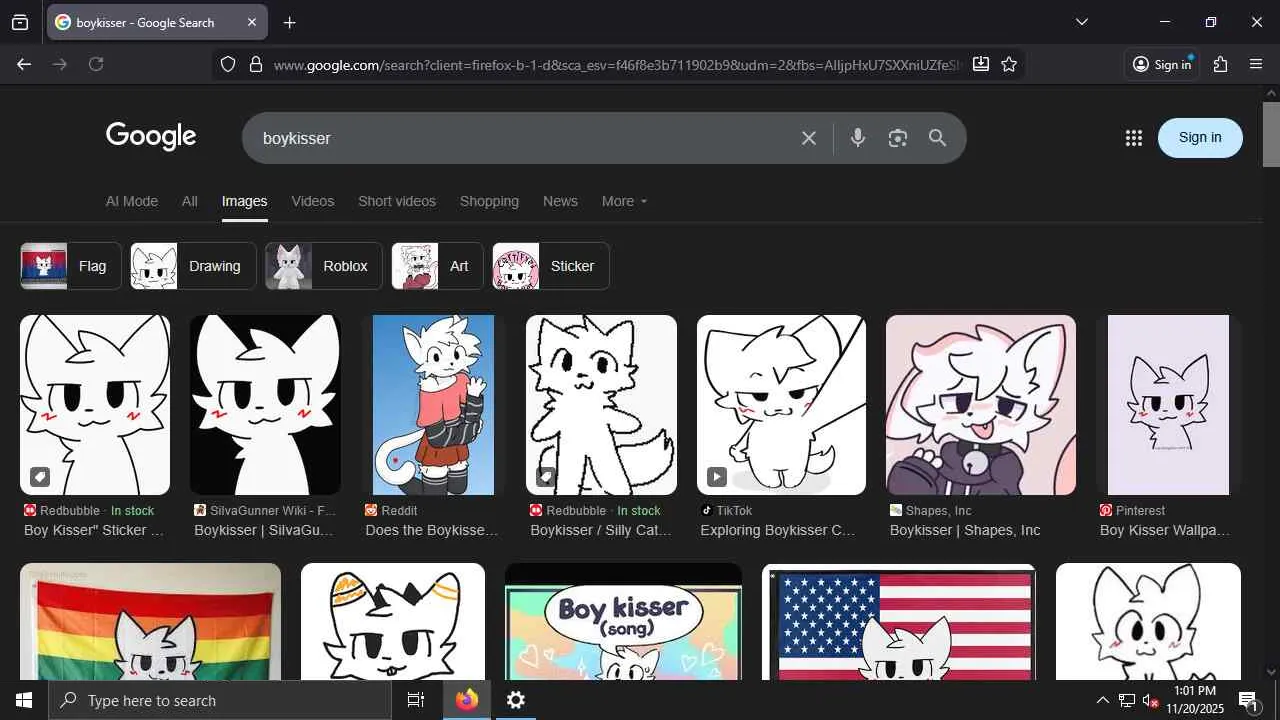Open Windows Task View
The height and width of the screenshot is (720, 1280).
416,700
